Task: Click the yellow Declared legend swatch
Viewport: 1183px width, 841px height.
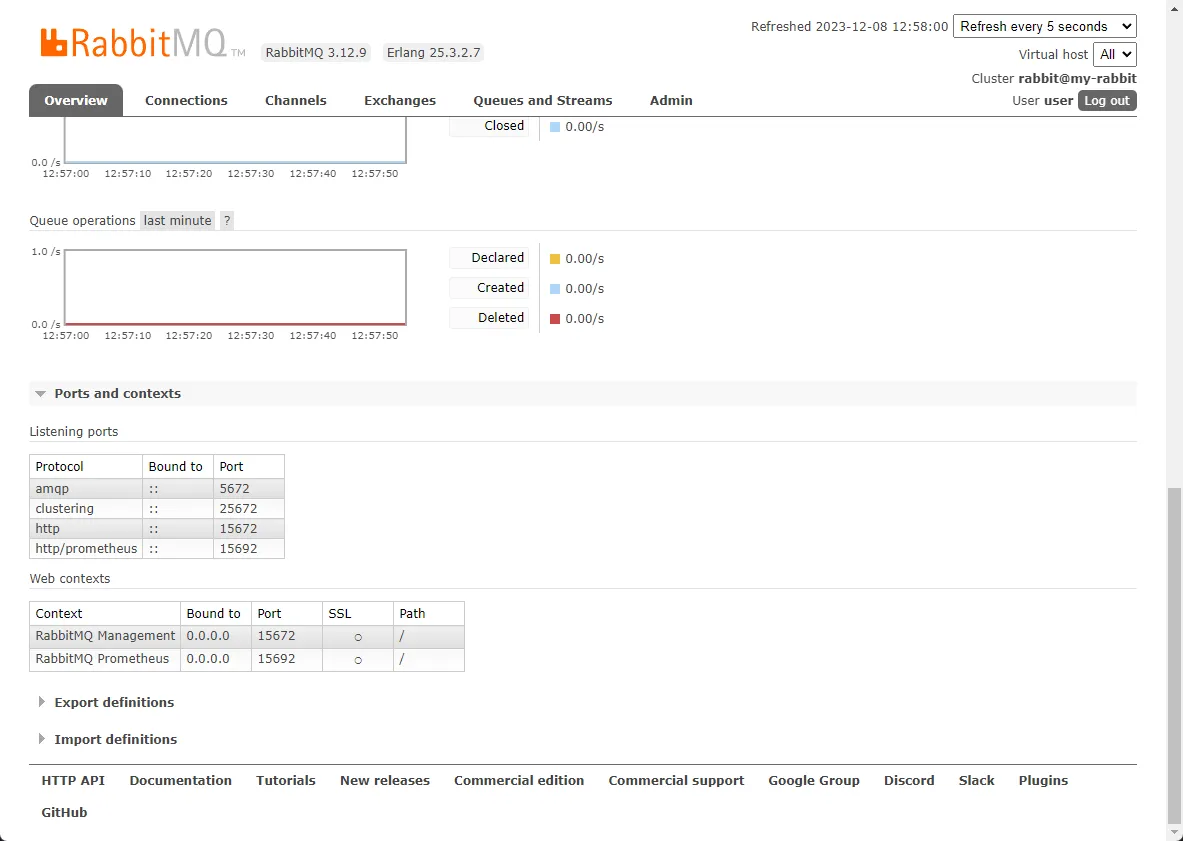Action: 555,259
